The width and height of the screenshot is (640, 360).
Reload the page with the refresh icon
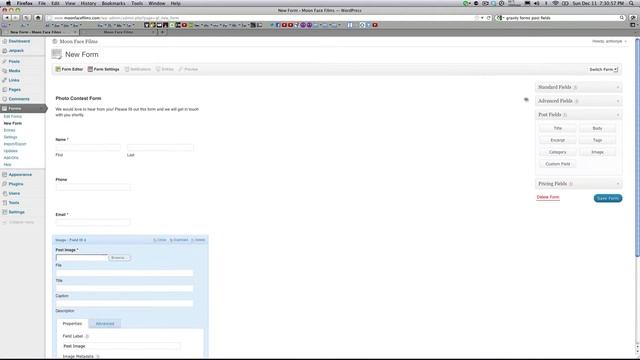coord(489,18)
